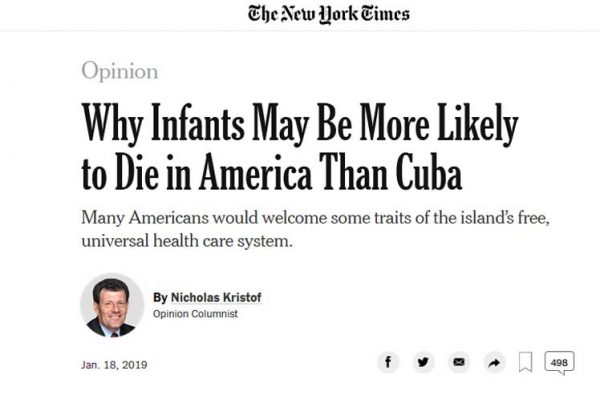The height and width of the screenshot is (399, 600).
Task: Open the 498 comments bubble
Action: (559, 363)
